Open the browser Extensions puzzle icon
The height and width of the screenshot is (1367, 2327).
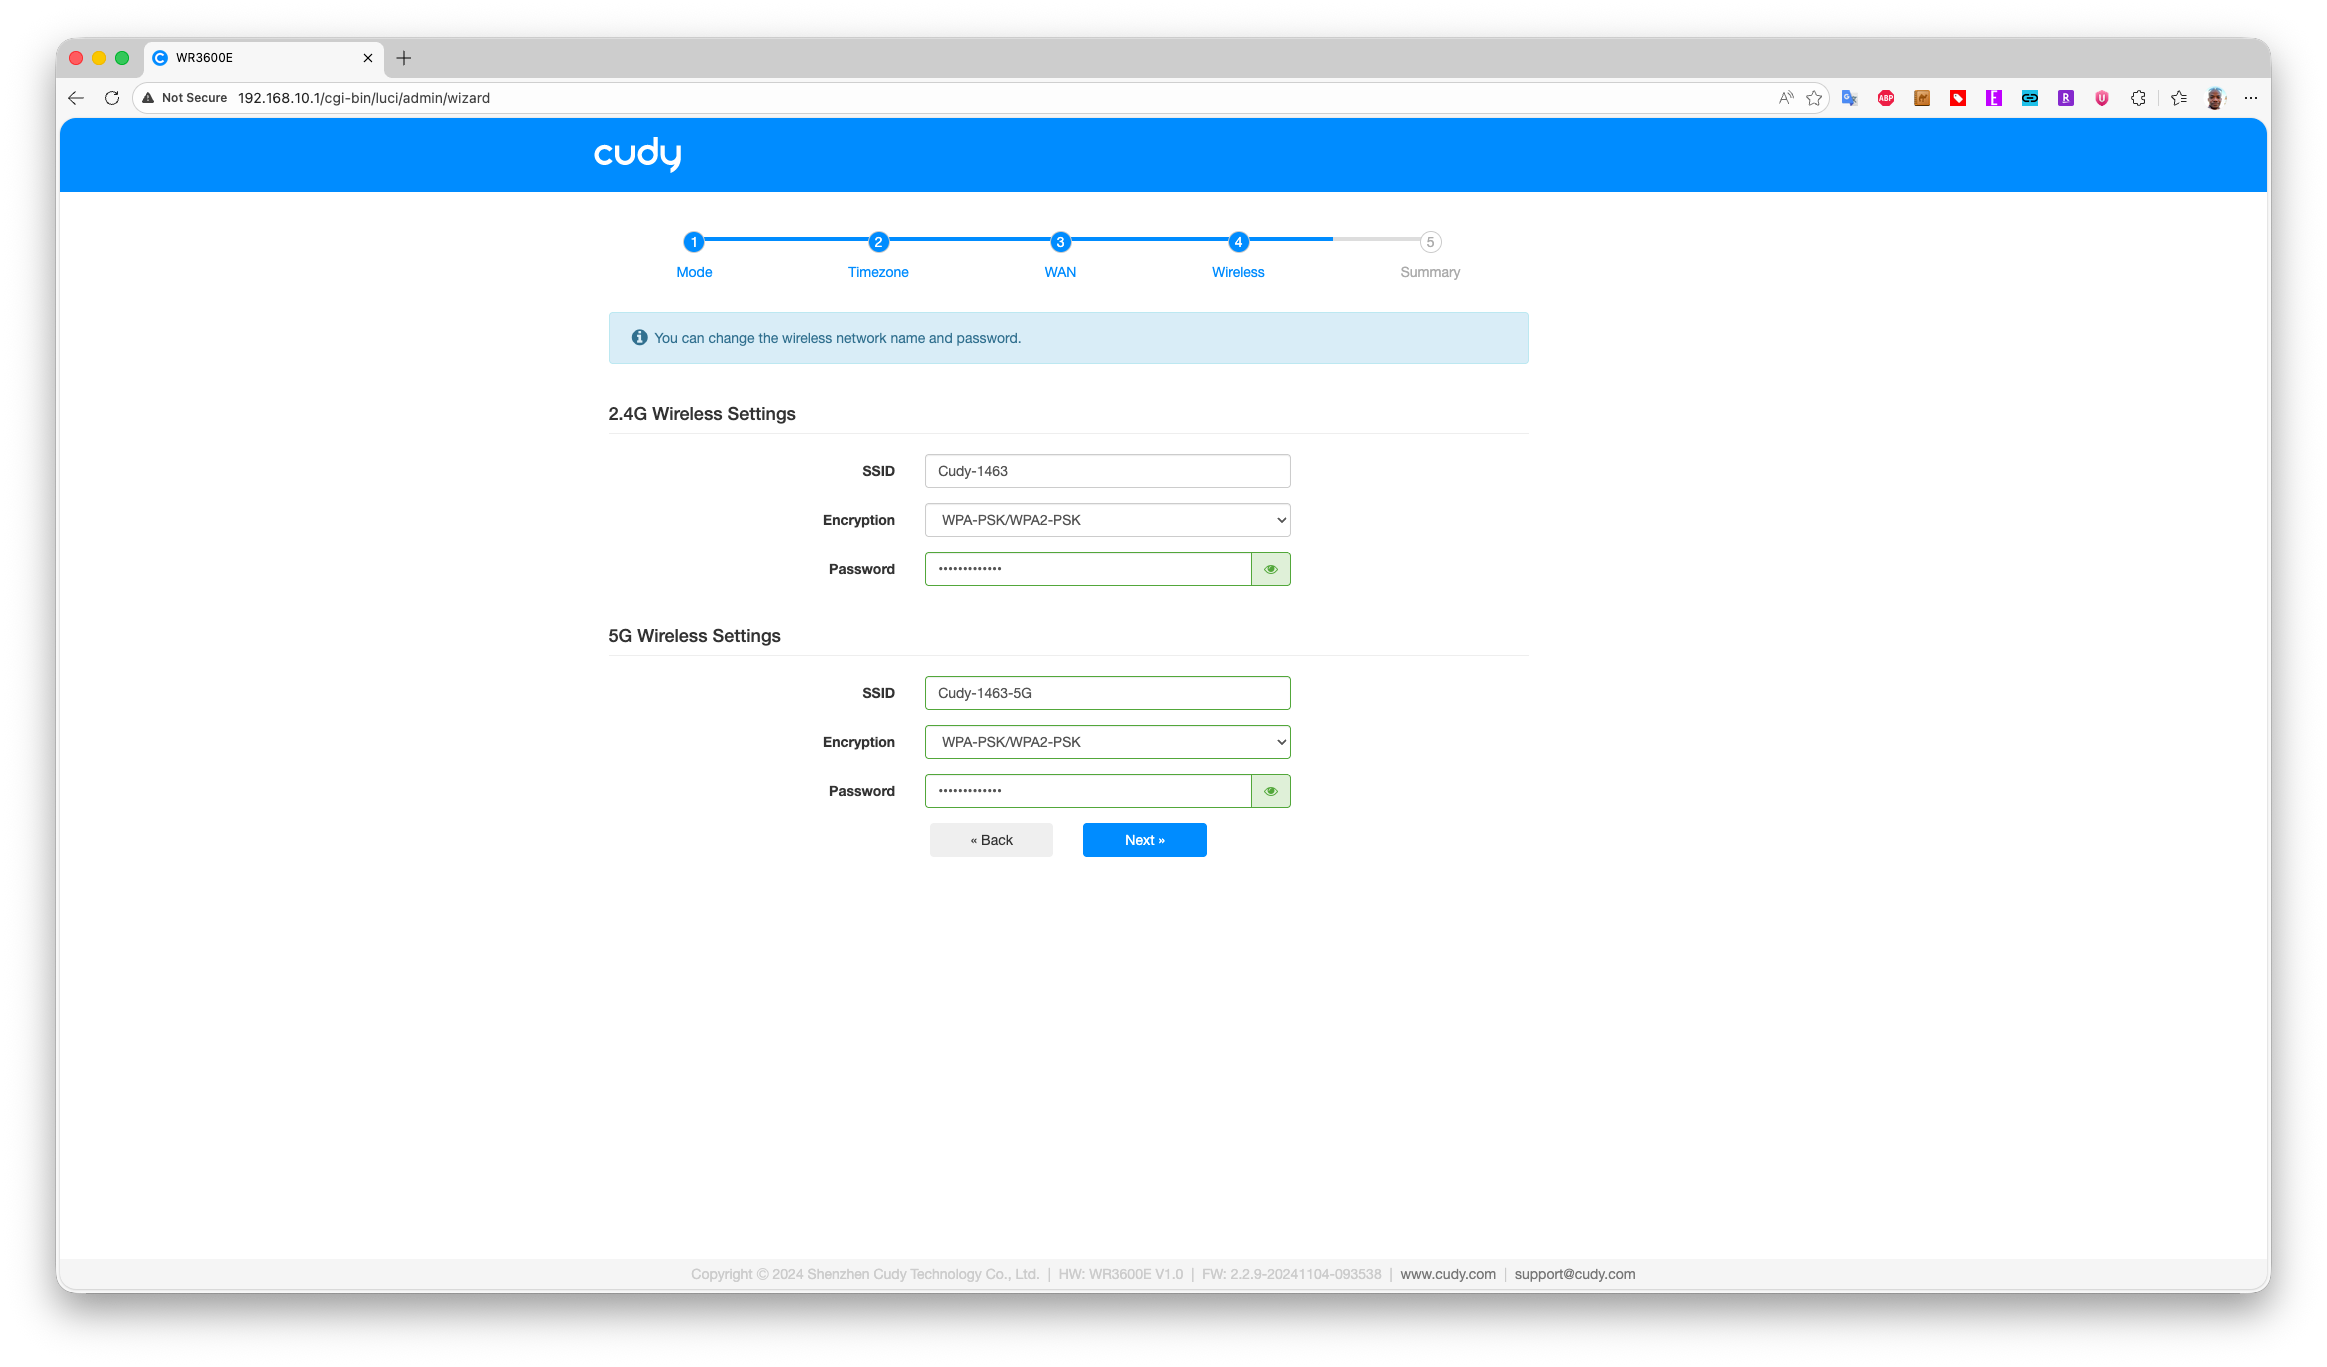[2138, 98]
